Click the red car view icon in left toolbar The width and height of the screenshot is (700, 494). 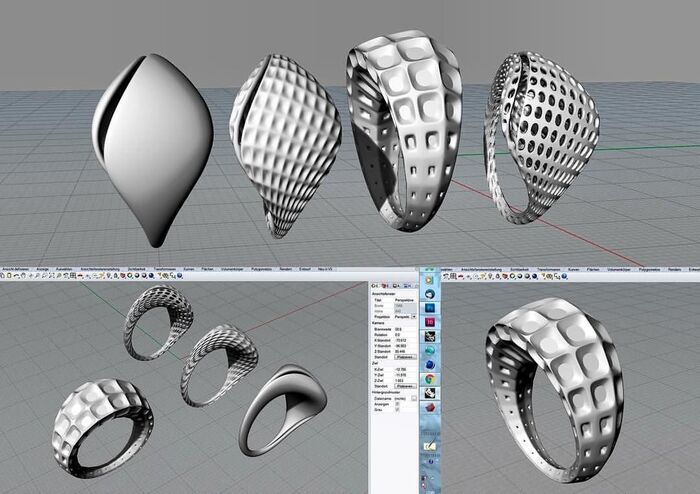80,276
